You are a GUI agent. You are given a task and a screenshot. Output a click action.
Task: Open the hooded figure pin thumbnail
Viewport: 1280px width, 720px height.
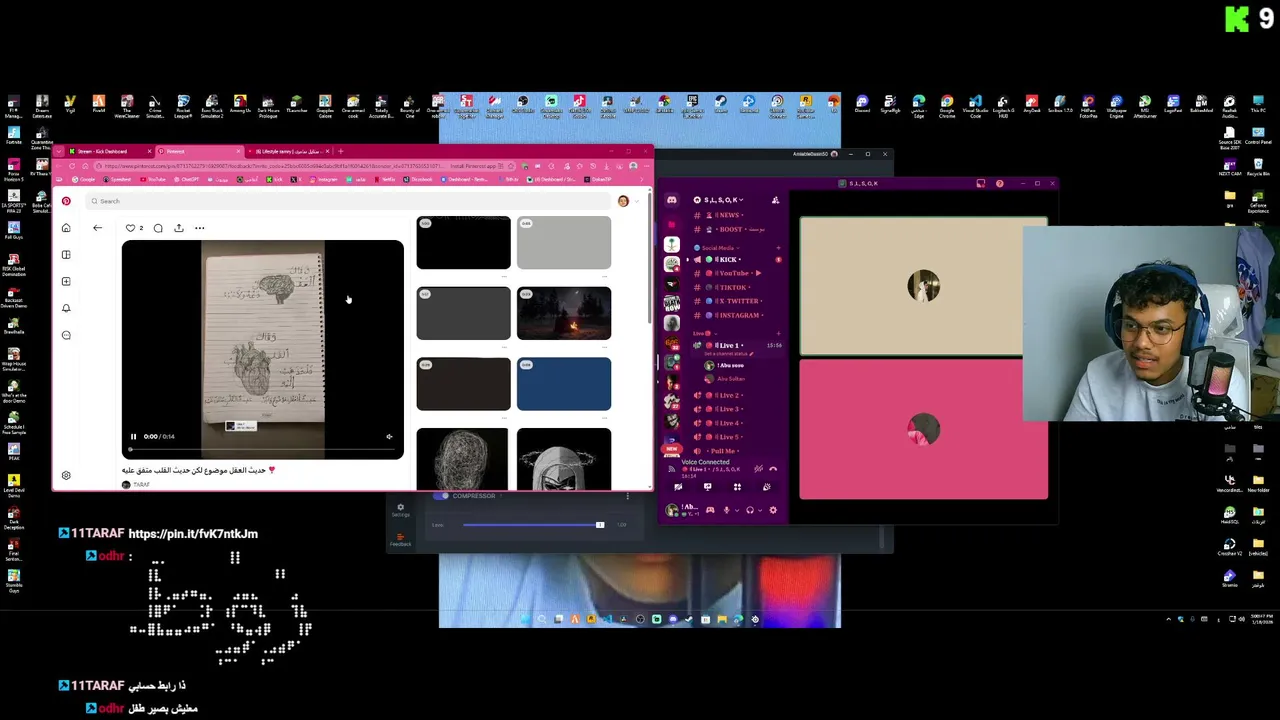click(x=564, y=459)
